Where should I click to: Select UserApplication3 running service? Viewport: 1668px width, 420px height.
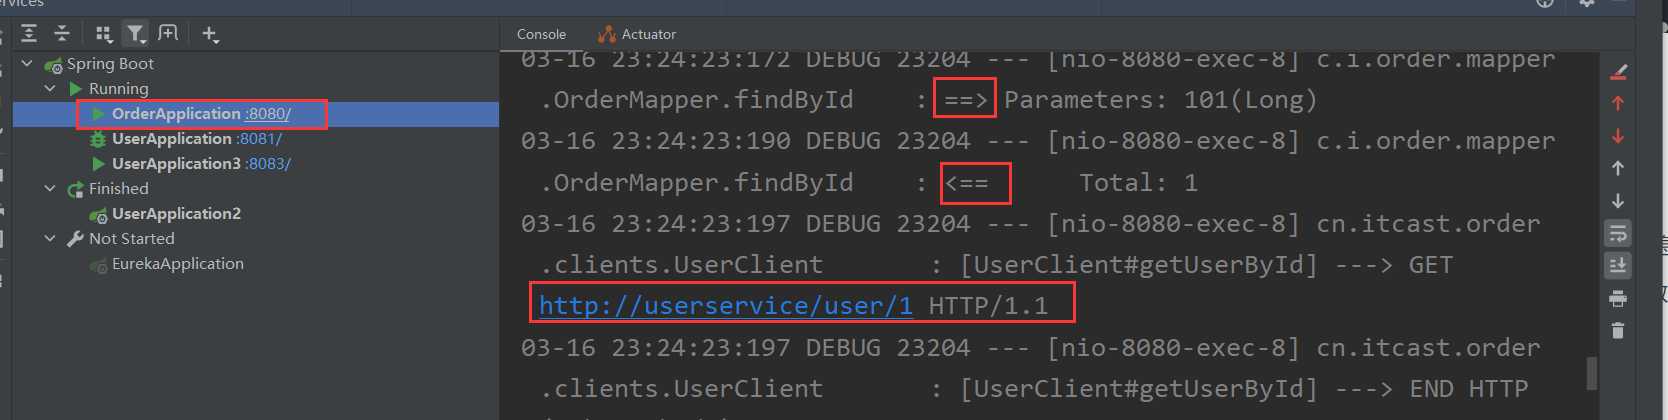[x=175, y=164]
